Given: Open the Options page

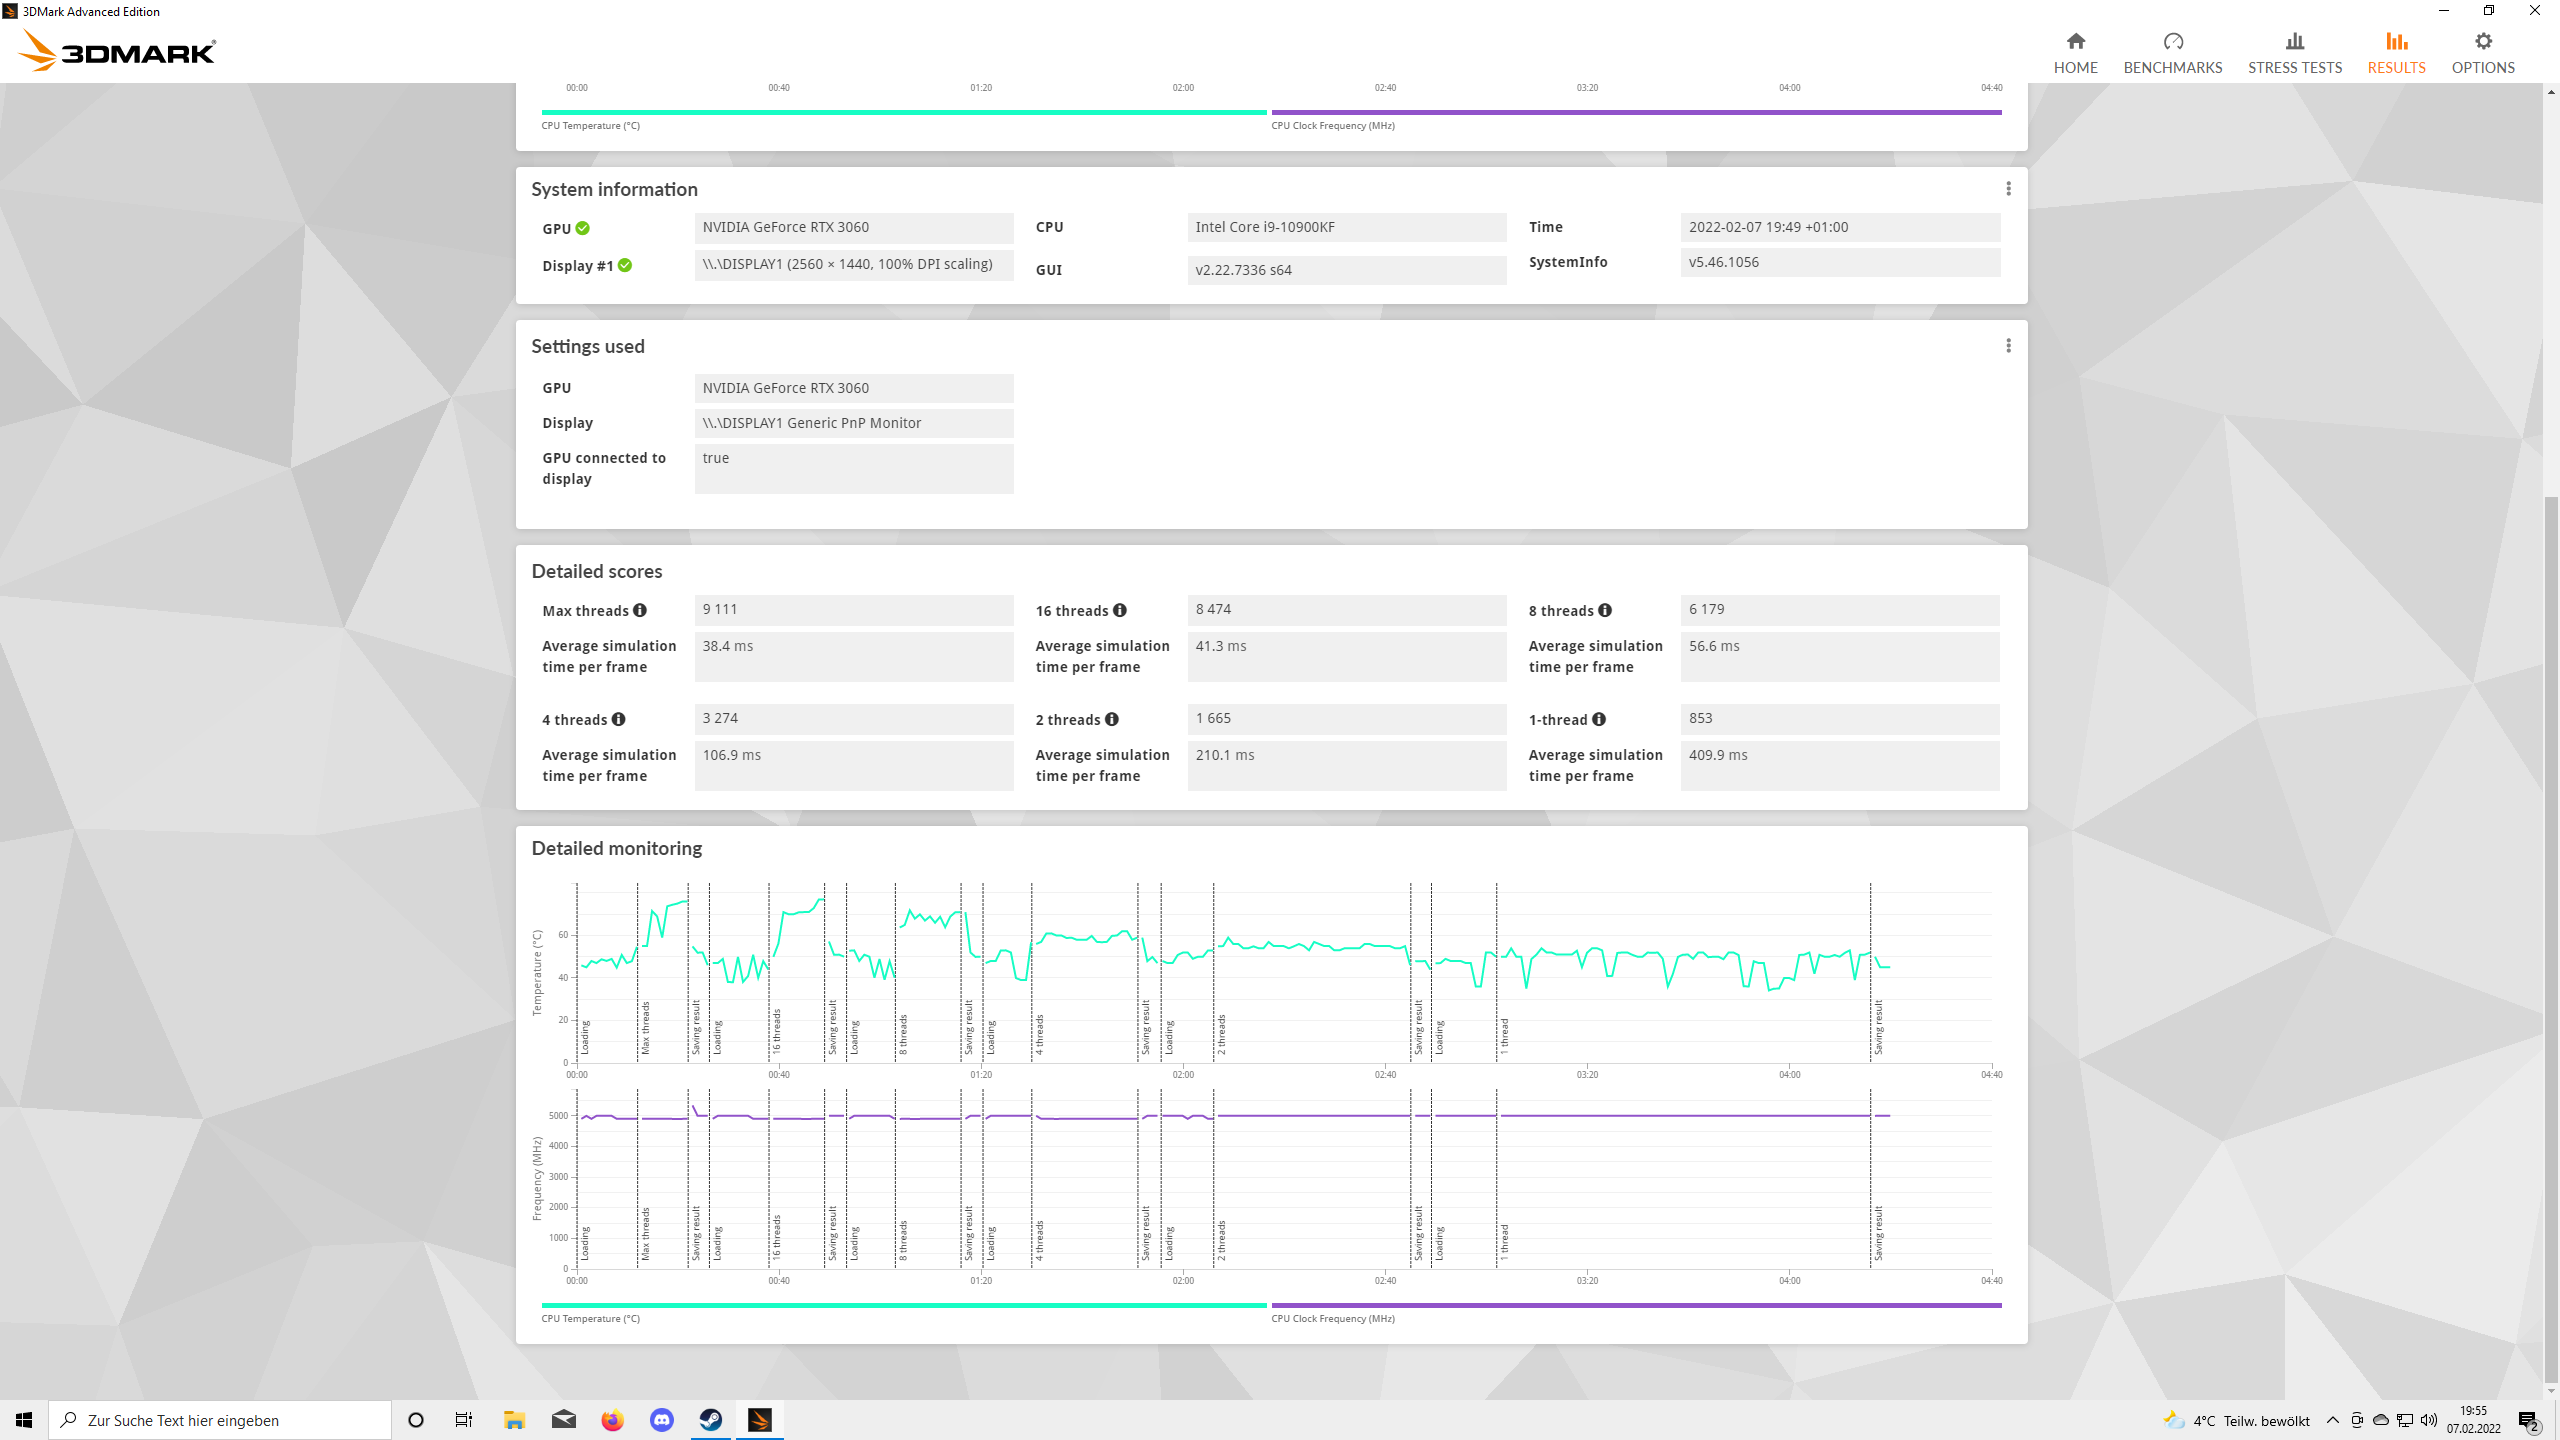Looking at the screenshot, I should [x=2482, y=52].
